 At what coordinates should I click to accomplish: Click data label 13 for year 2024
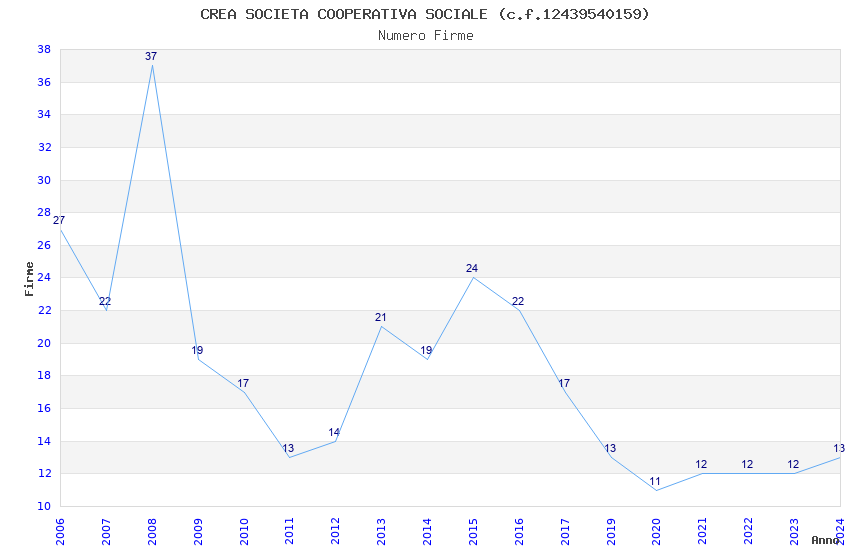point(839,448)
